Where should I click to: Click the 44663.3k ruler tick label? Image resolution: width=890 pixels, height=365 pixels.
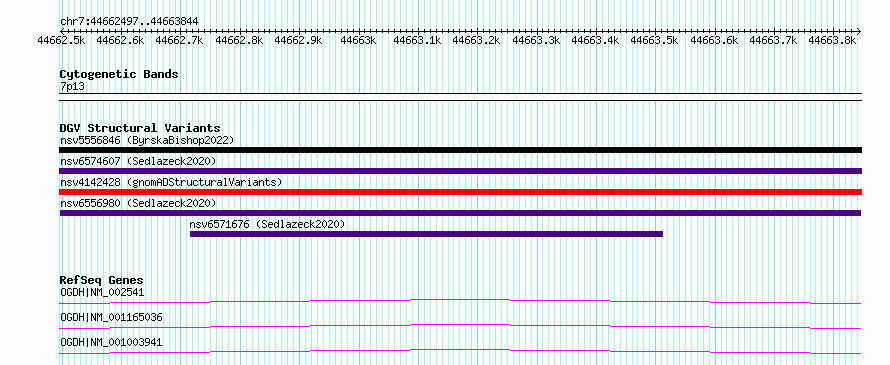pyautogui.click(x=536, y=40)
